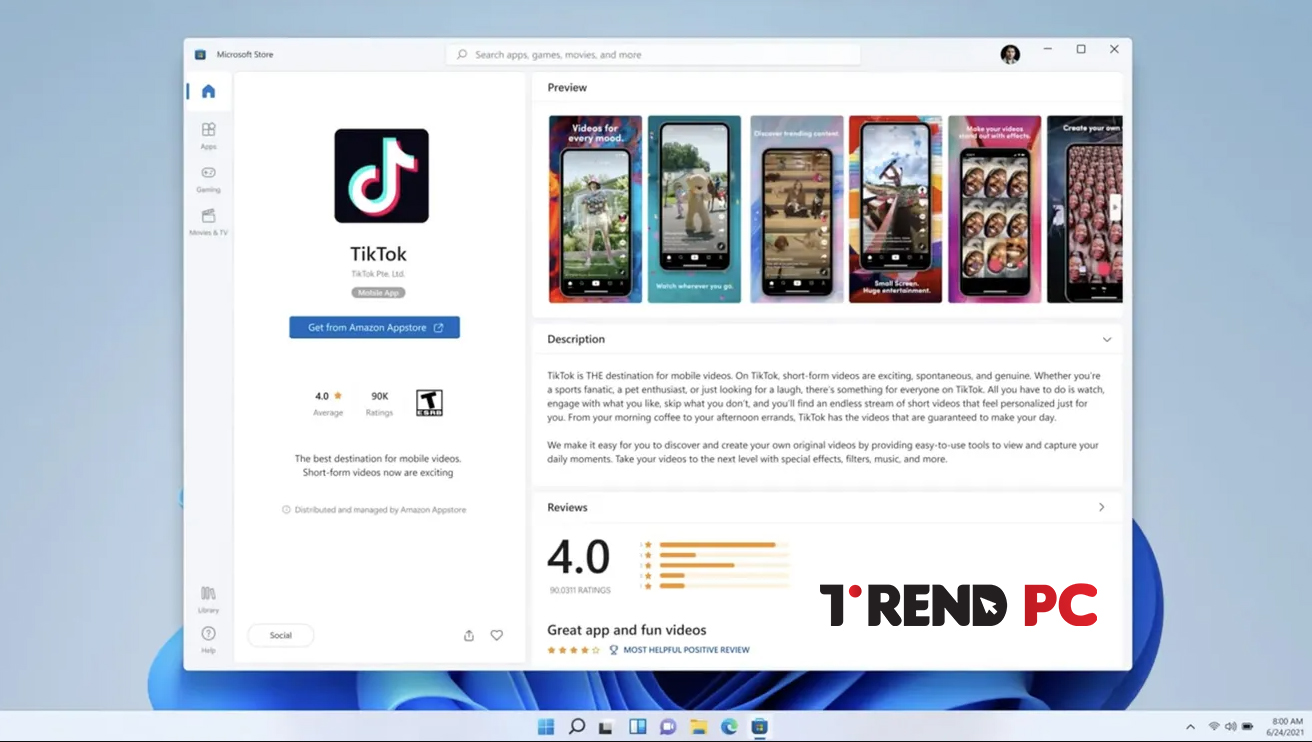Click the 3-star rating distribution bar

724,565
